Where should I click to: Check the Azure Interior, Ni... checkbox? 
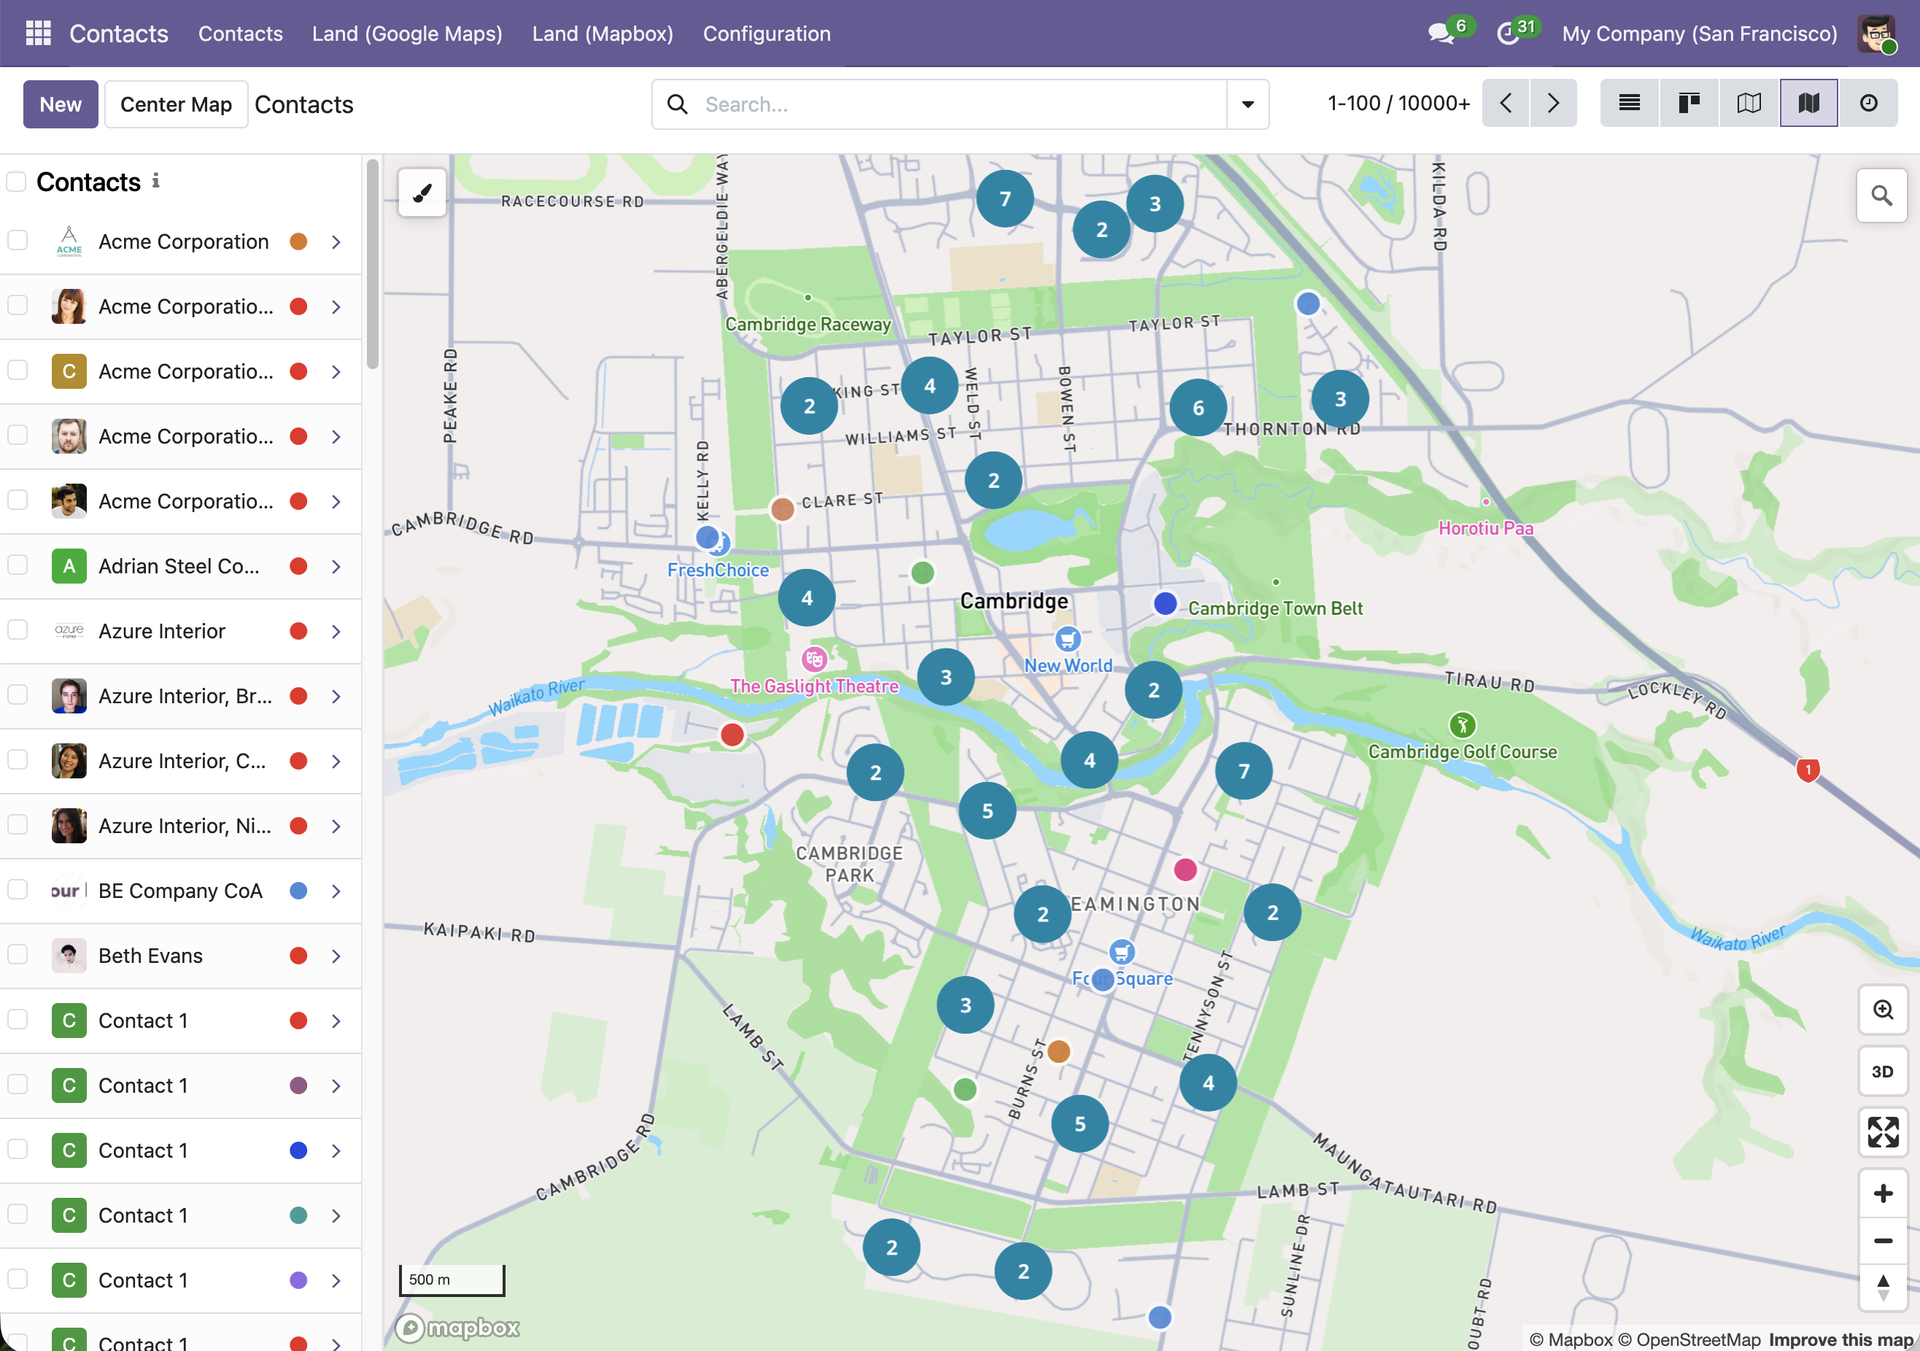(x=17, y=825)
